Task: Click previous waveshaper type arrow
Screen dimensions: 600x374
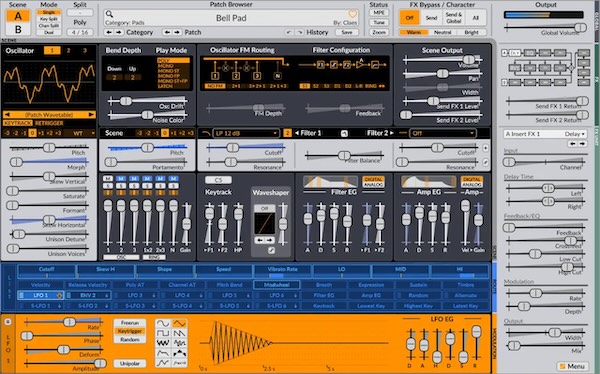Action: point(260,240)
